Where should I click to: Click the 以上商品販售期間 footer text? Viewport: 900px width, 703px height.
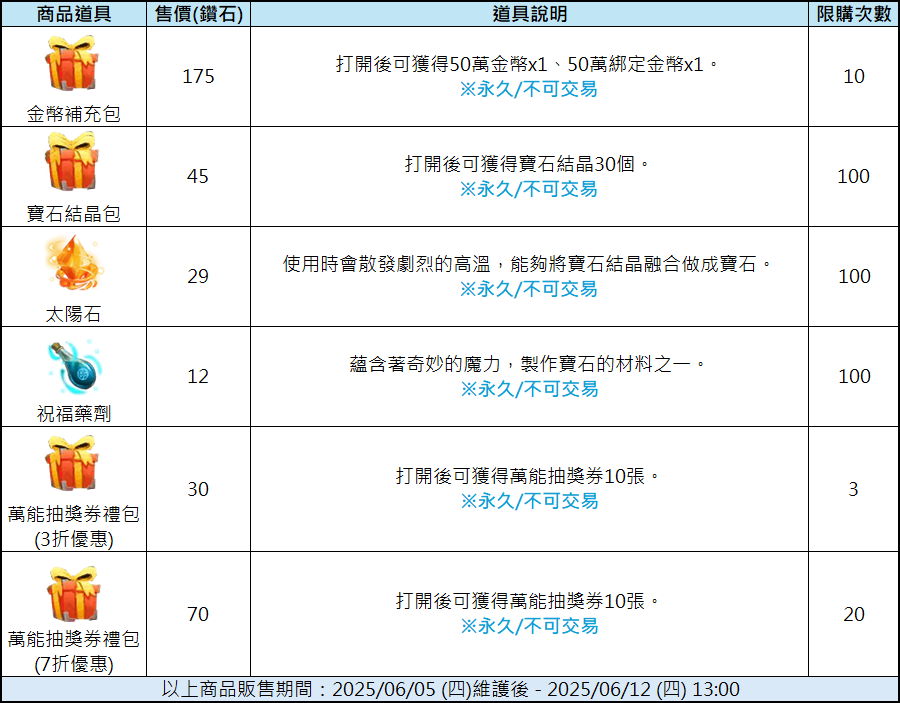click(x=450, y=689)
